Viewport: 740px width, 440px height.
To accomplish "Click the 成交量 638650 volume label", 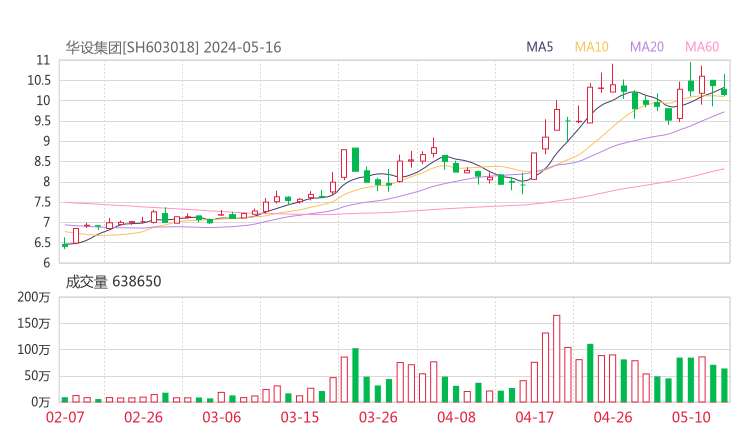I will tap(113, 282).
